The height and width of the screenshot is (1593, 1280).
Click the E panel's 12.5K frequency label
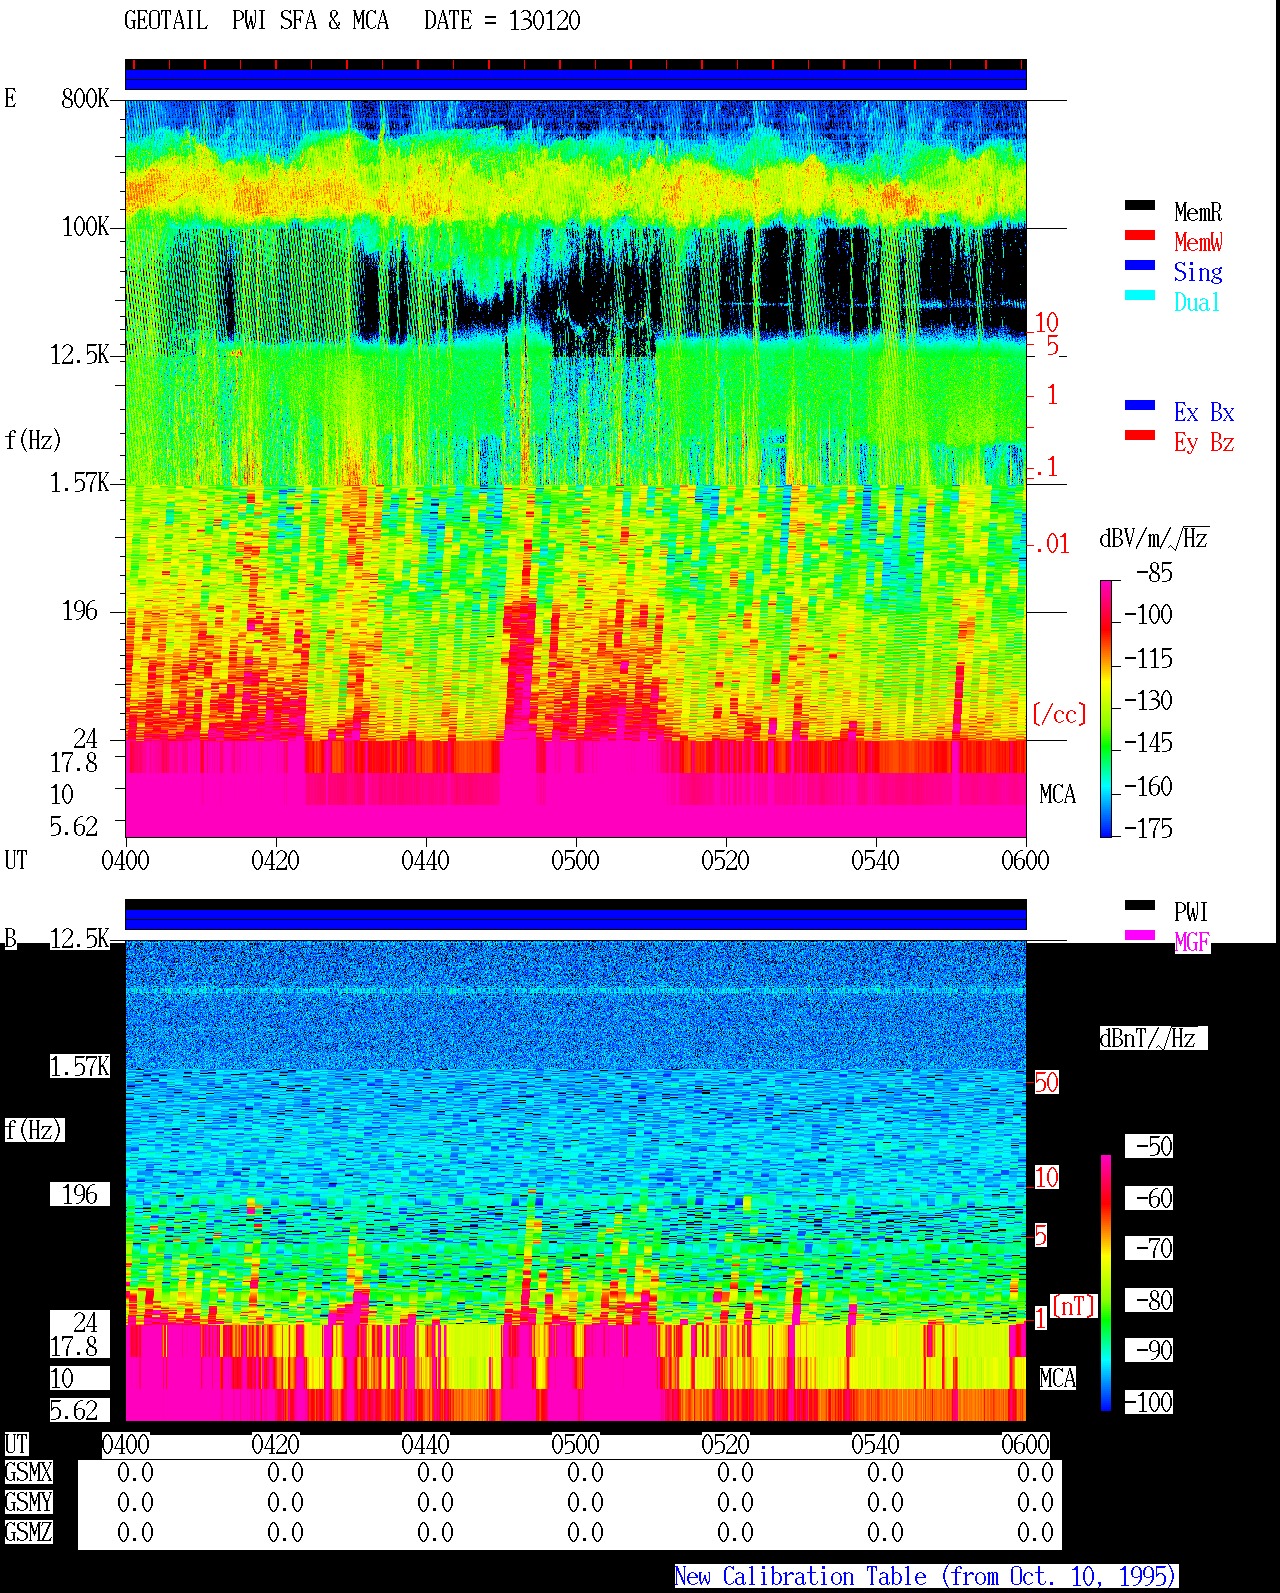pos(79,354)
